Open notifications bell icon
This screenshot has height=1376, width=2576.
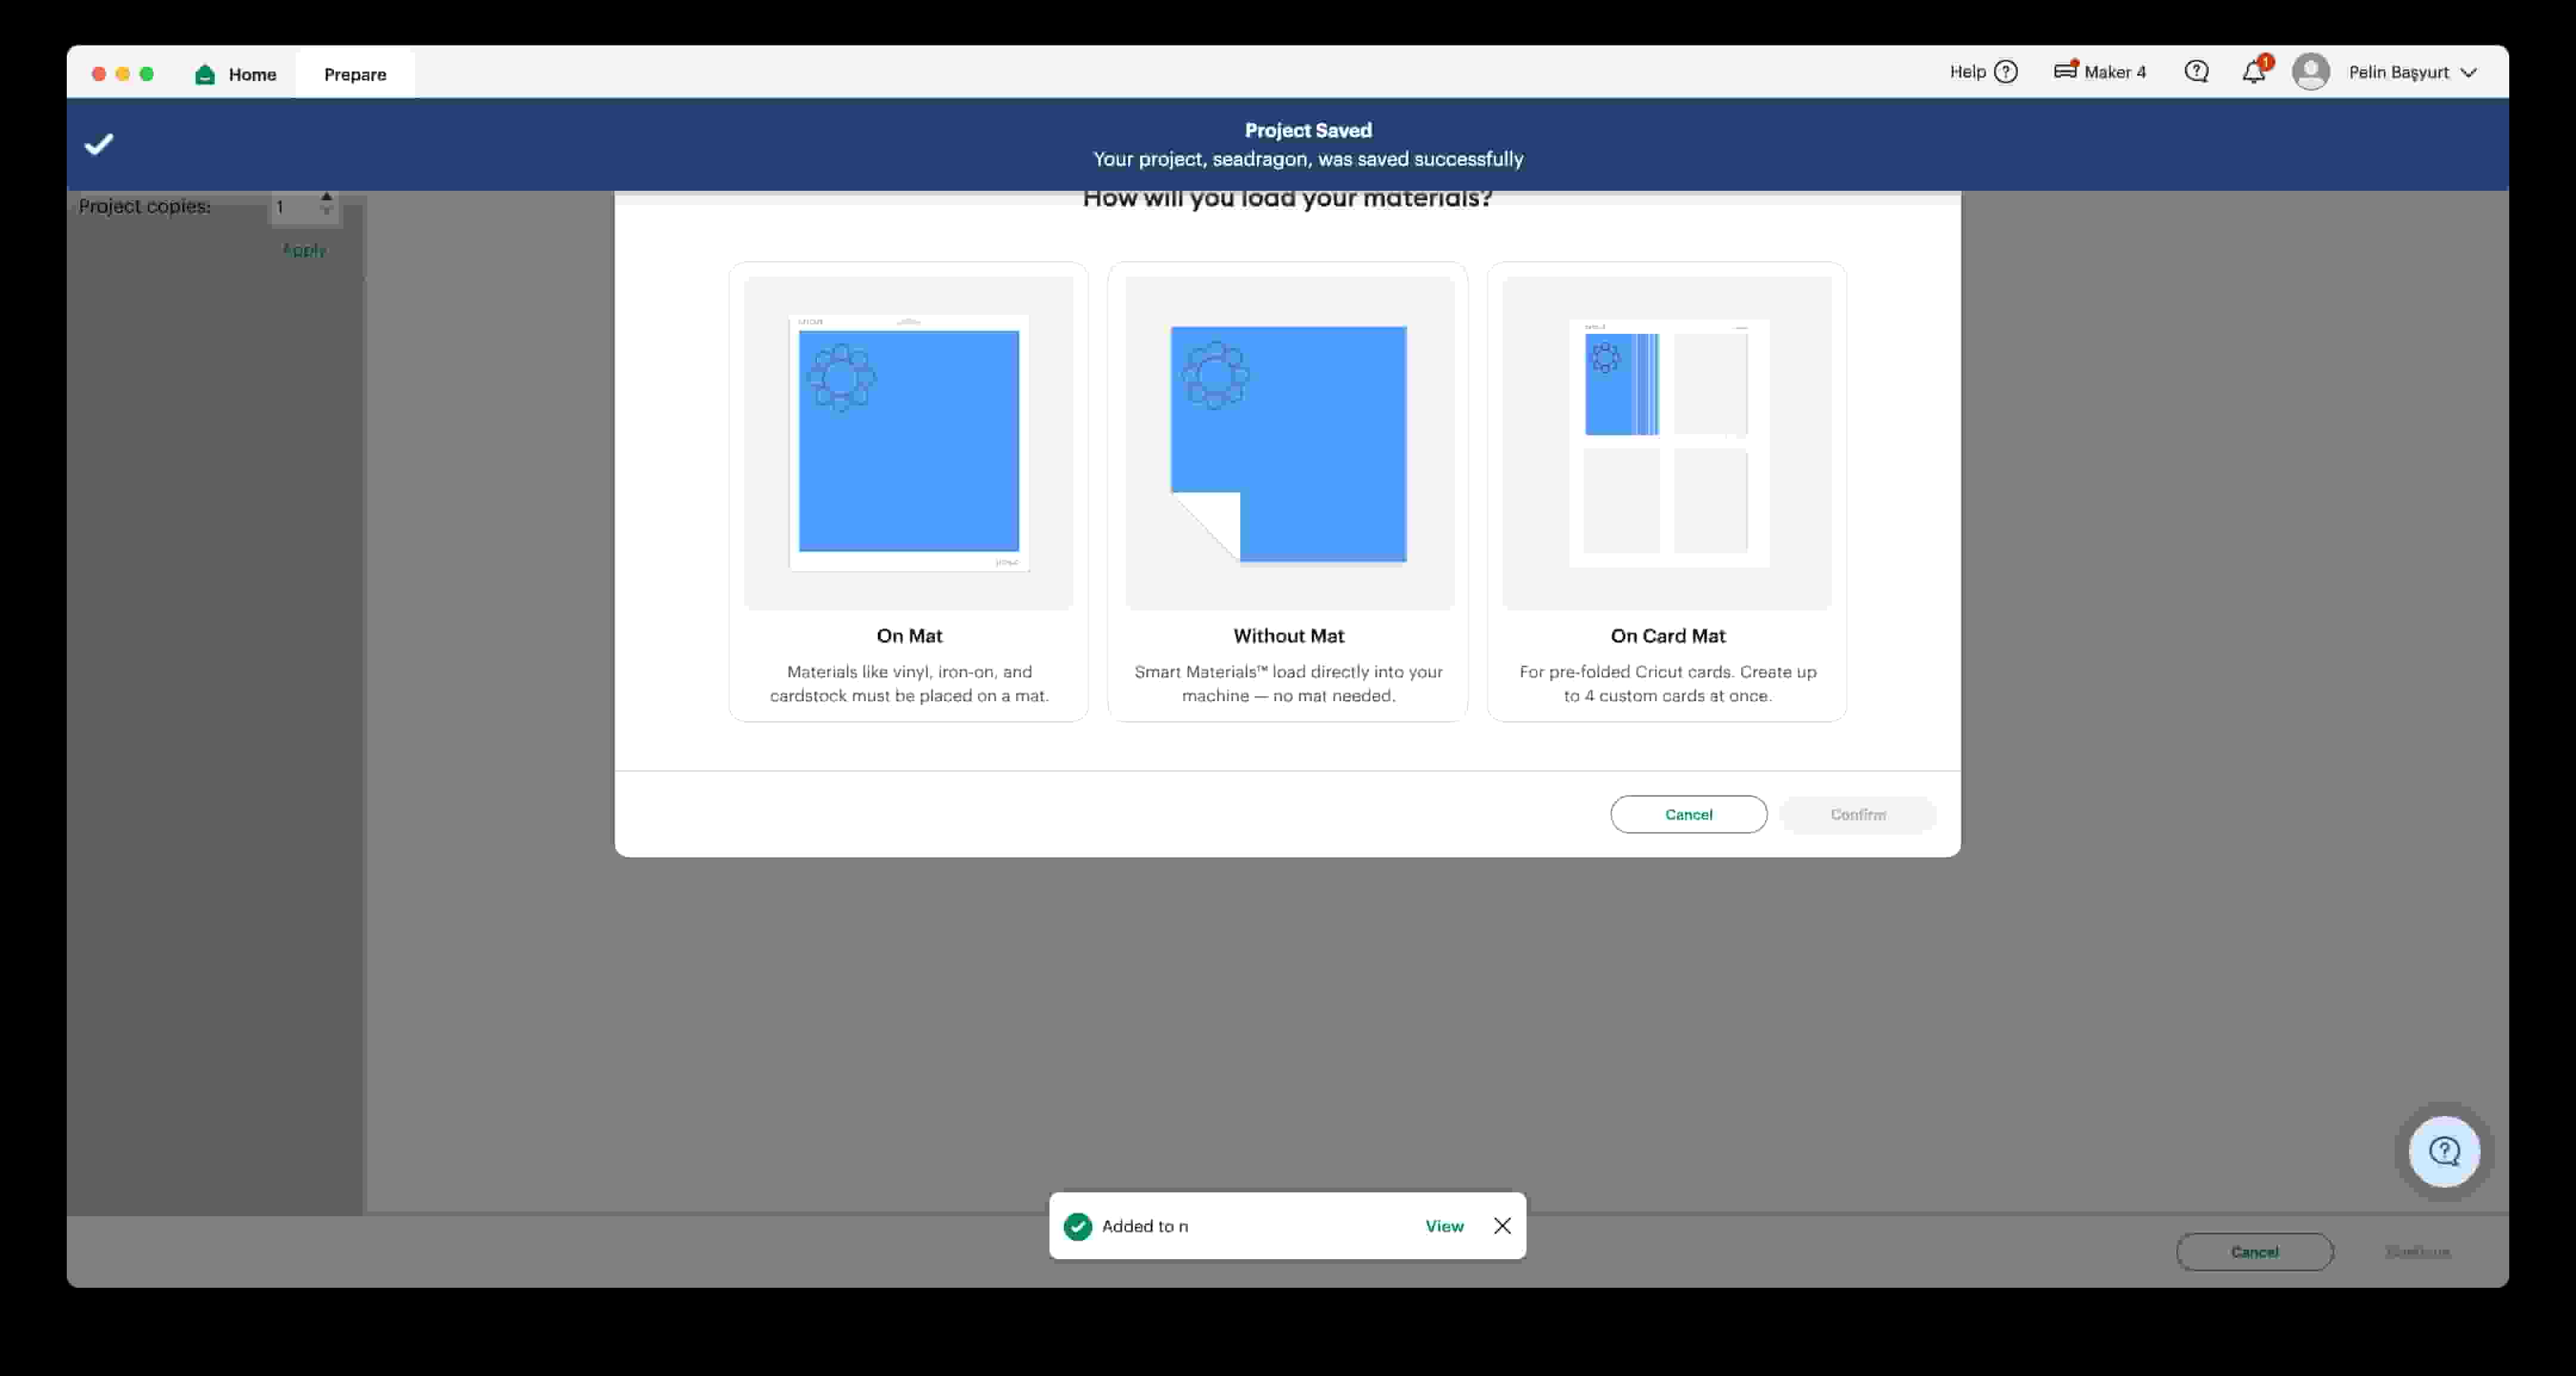2253,72
